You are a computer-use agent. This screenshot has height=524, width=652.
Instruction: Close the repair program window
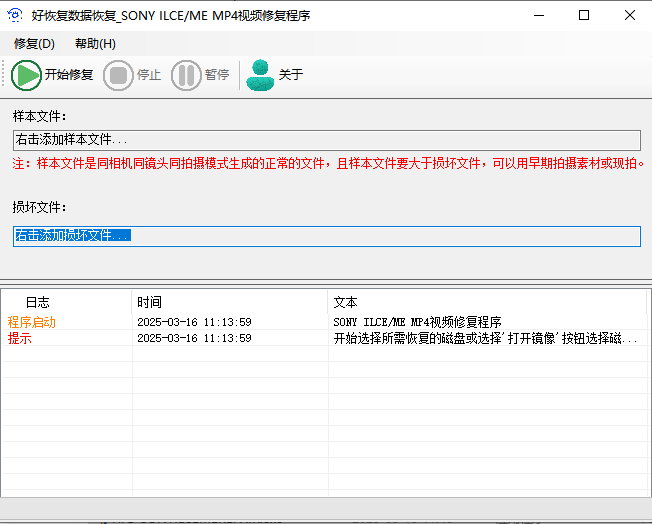[630, 15]
